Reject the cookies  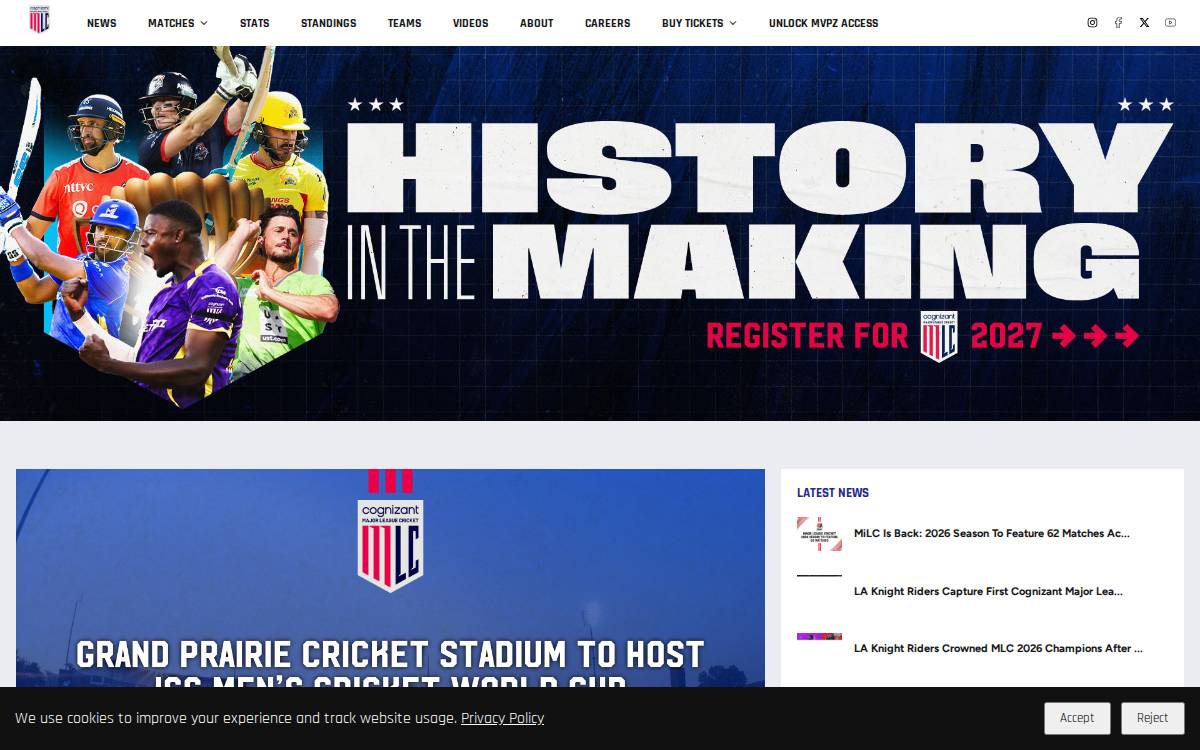[1152, 718]
